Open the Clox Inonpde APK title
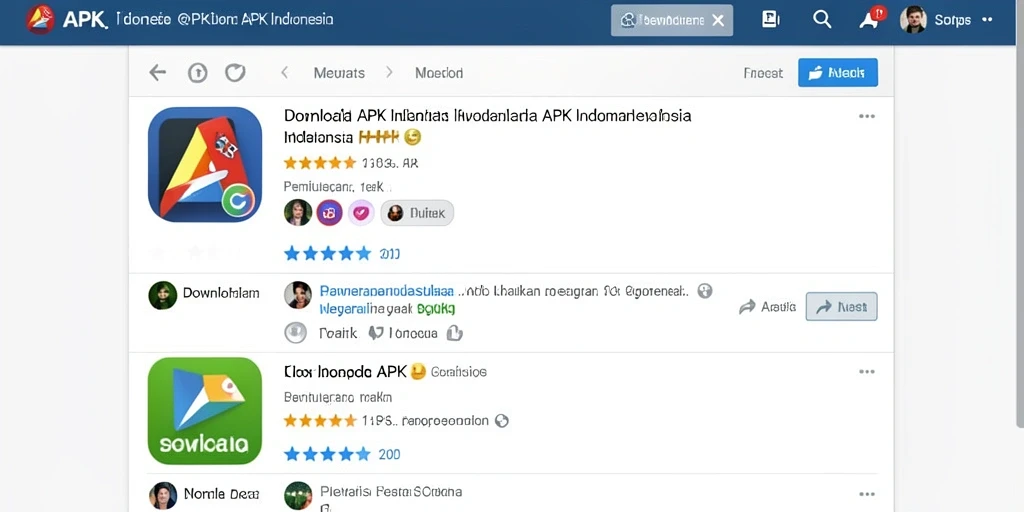Screen dimensions: 1024x512 (345, 372)
